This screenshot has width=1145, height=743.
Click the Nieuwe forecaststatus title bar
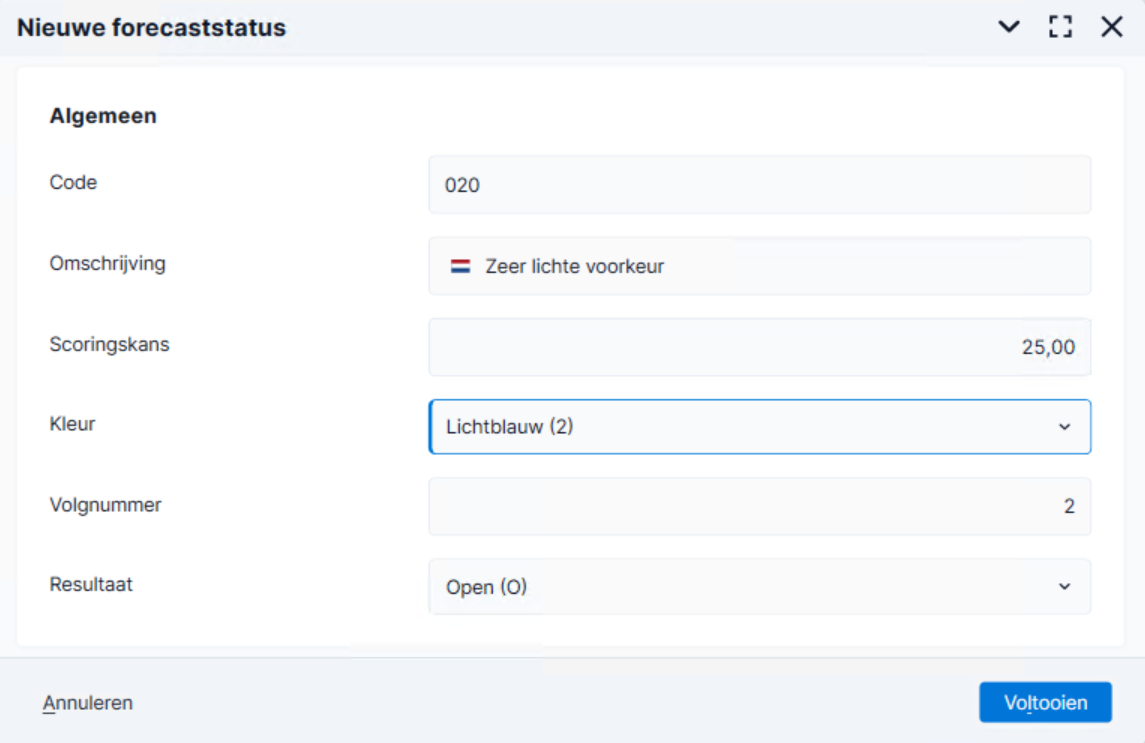[x=151, y=27]
